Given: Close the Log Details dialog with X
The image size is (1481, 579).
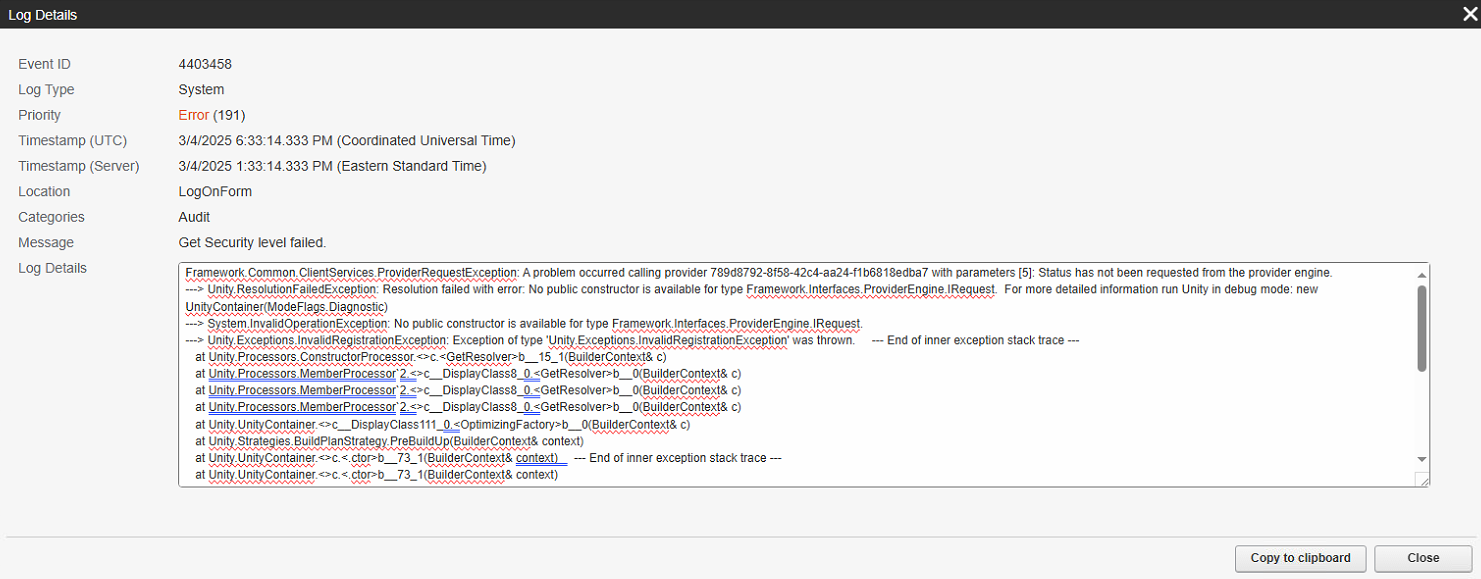Looking at the screenshot, I should (1470, 14).
